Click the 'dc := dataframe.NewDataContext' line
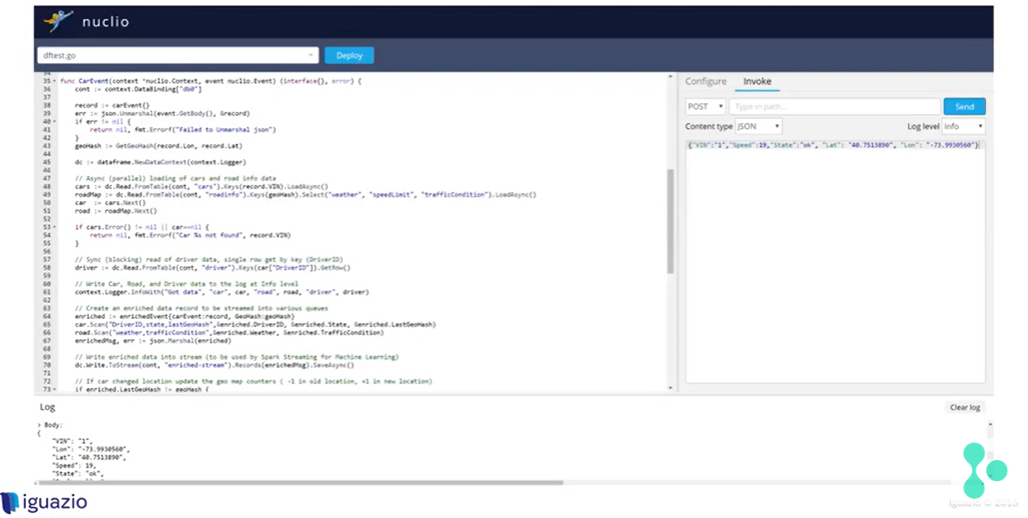The image size is (1028, 518). point(161,162)
